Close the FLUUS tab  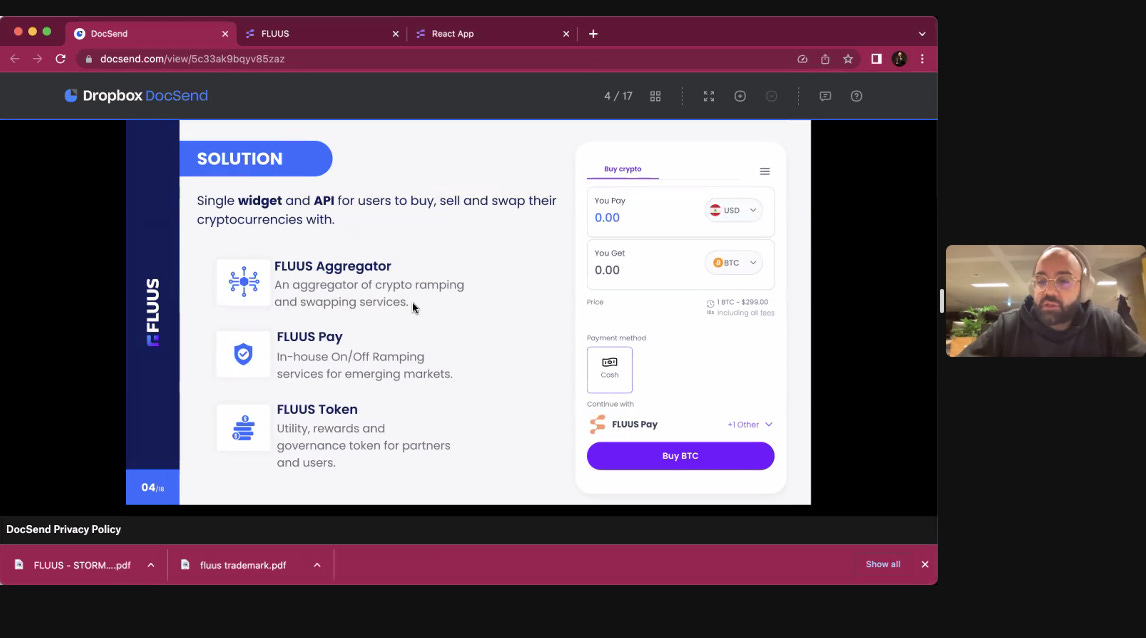[x=395, y=34]
